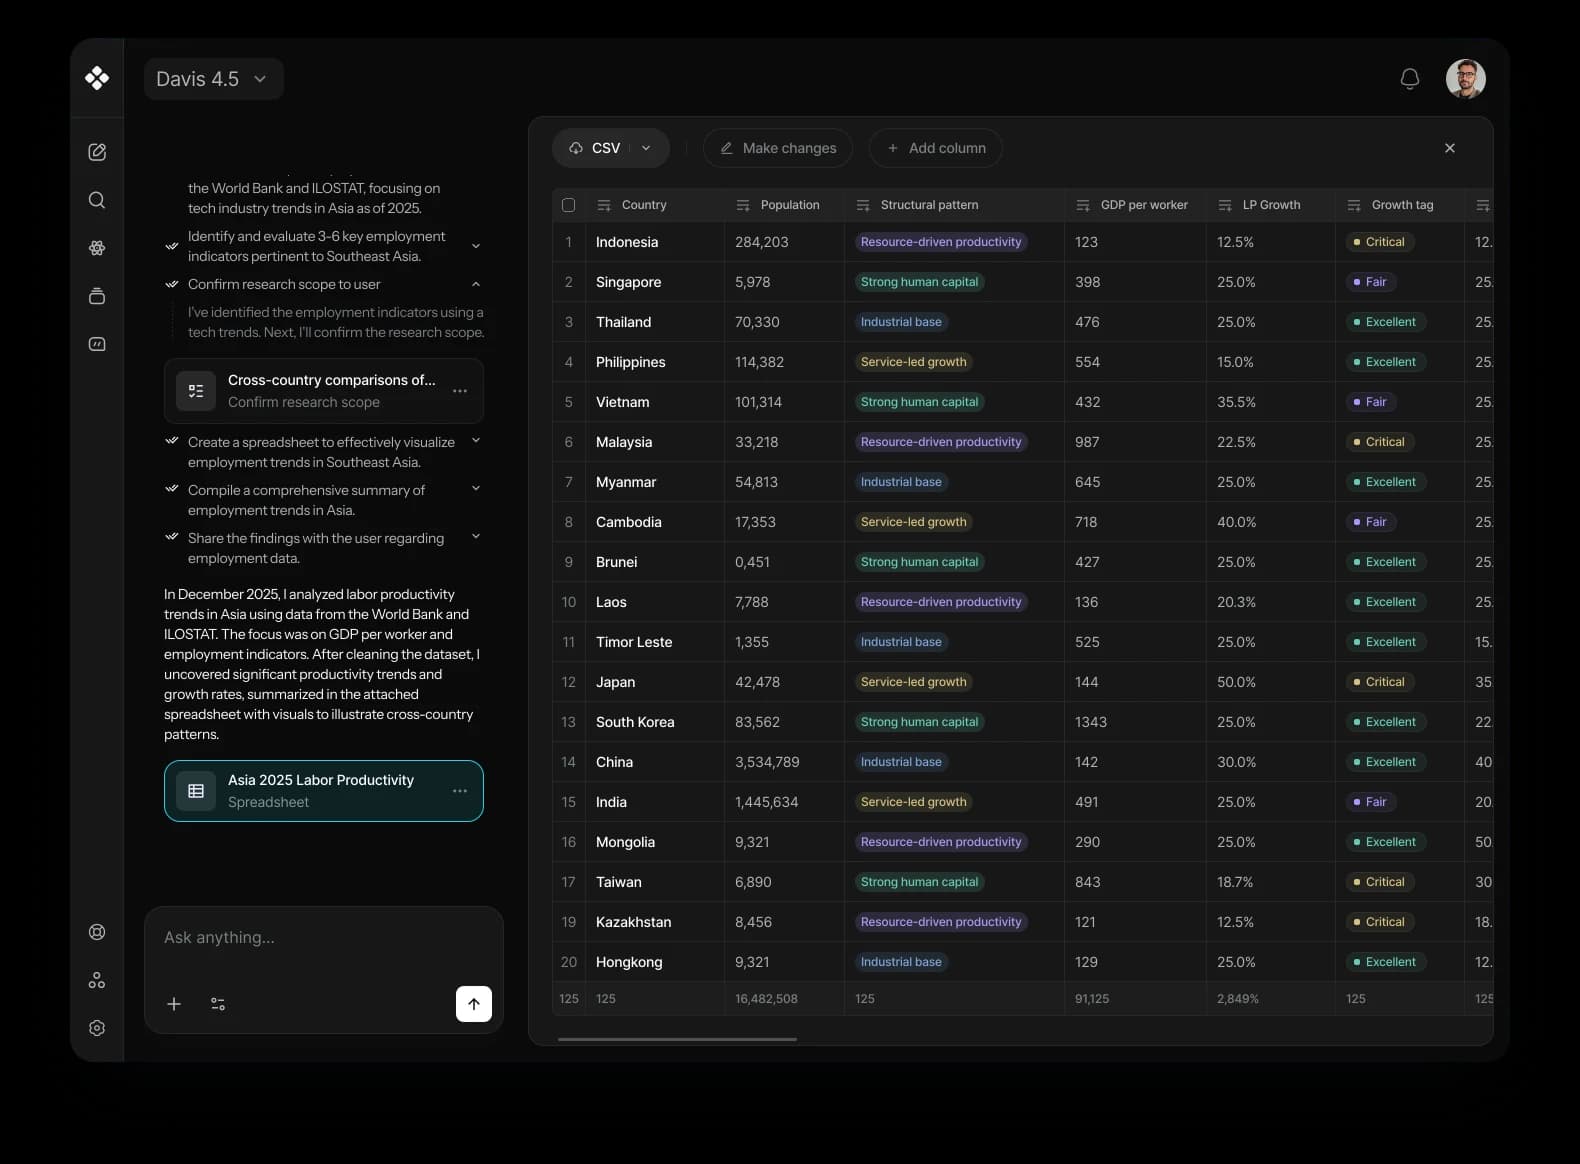This screenshot has width=1580, height=1164.
Task: Focus the Ask anything input field
Action: (x=324, y=938)
